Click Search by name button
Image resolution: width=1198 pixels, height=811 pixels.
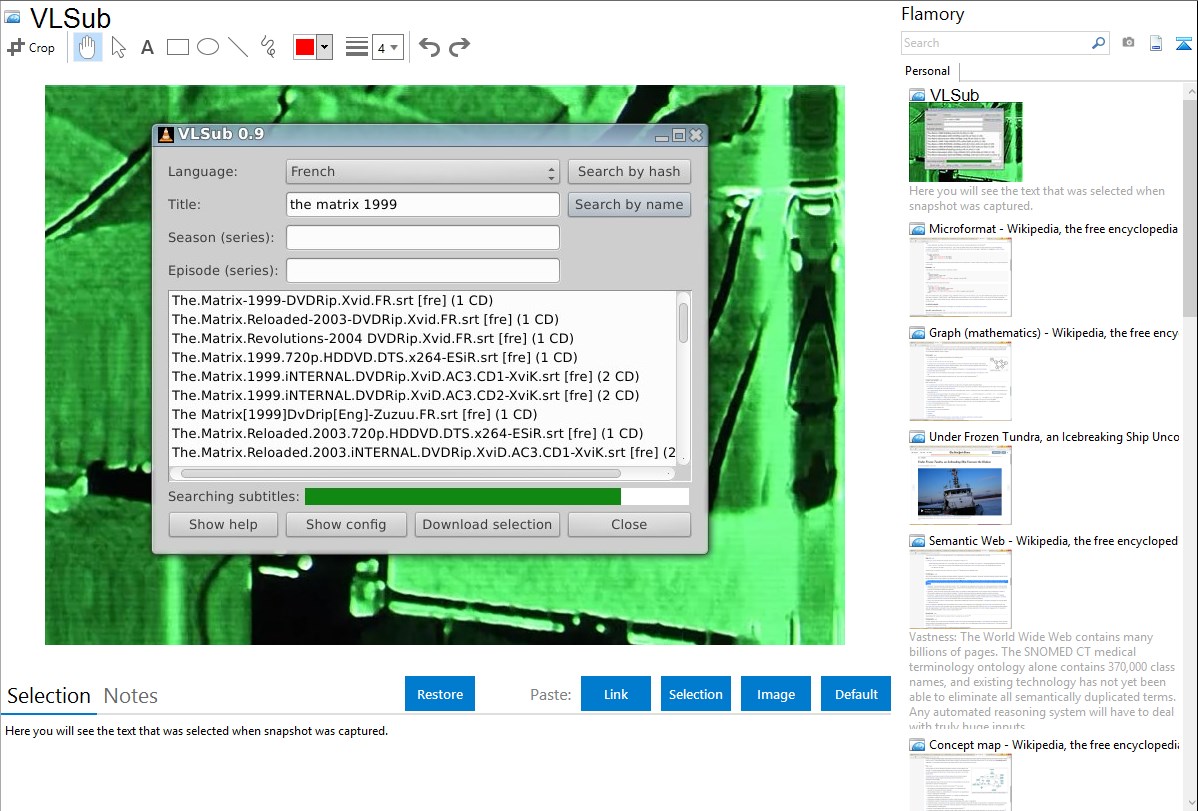629,204
